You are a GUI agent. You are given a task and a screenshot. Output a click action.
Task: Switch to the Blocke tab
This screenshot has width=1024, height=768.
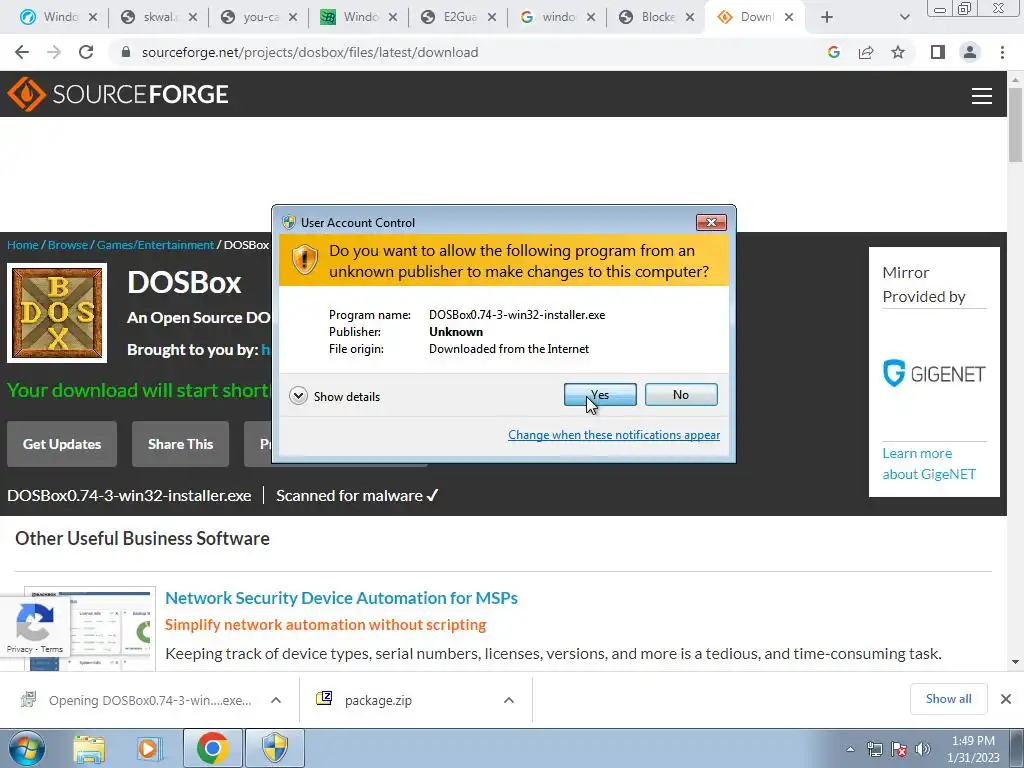[x=657, y=17]
